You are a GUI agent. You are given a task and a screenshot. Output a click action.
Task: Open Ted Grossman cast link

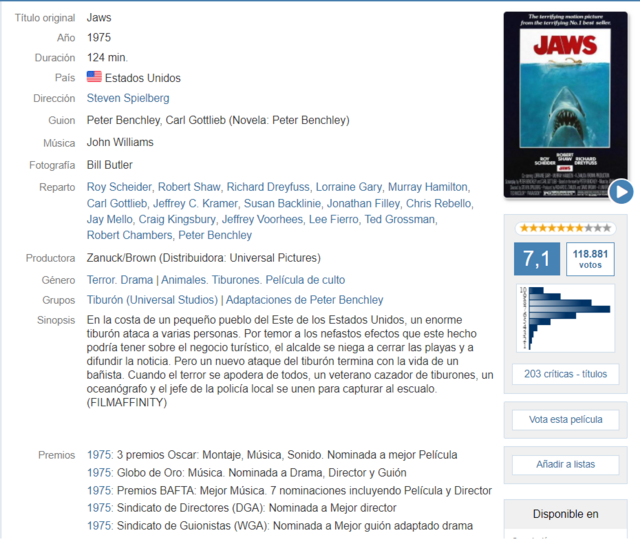(x=400, y=219)
